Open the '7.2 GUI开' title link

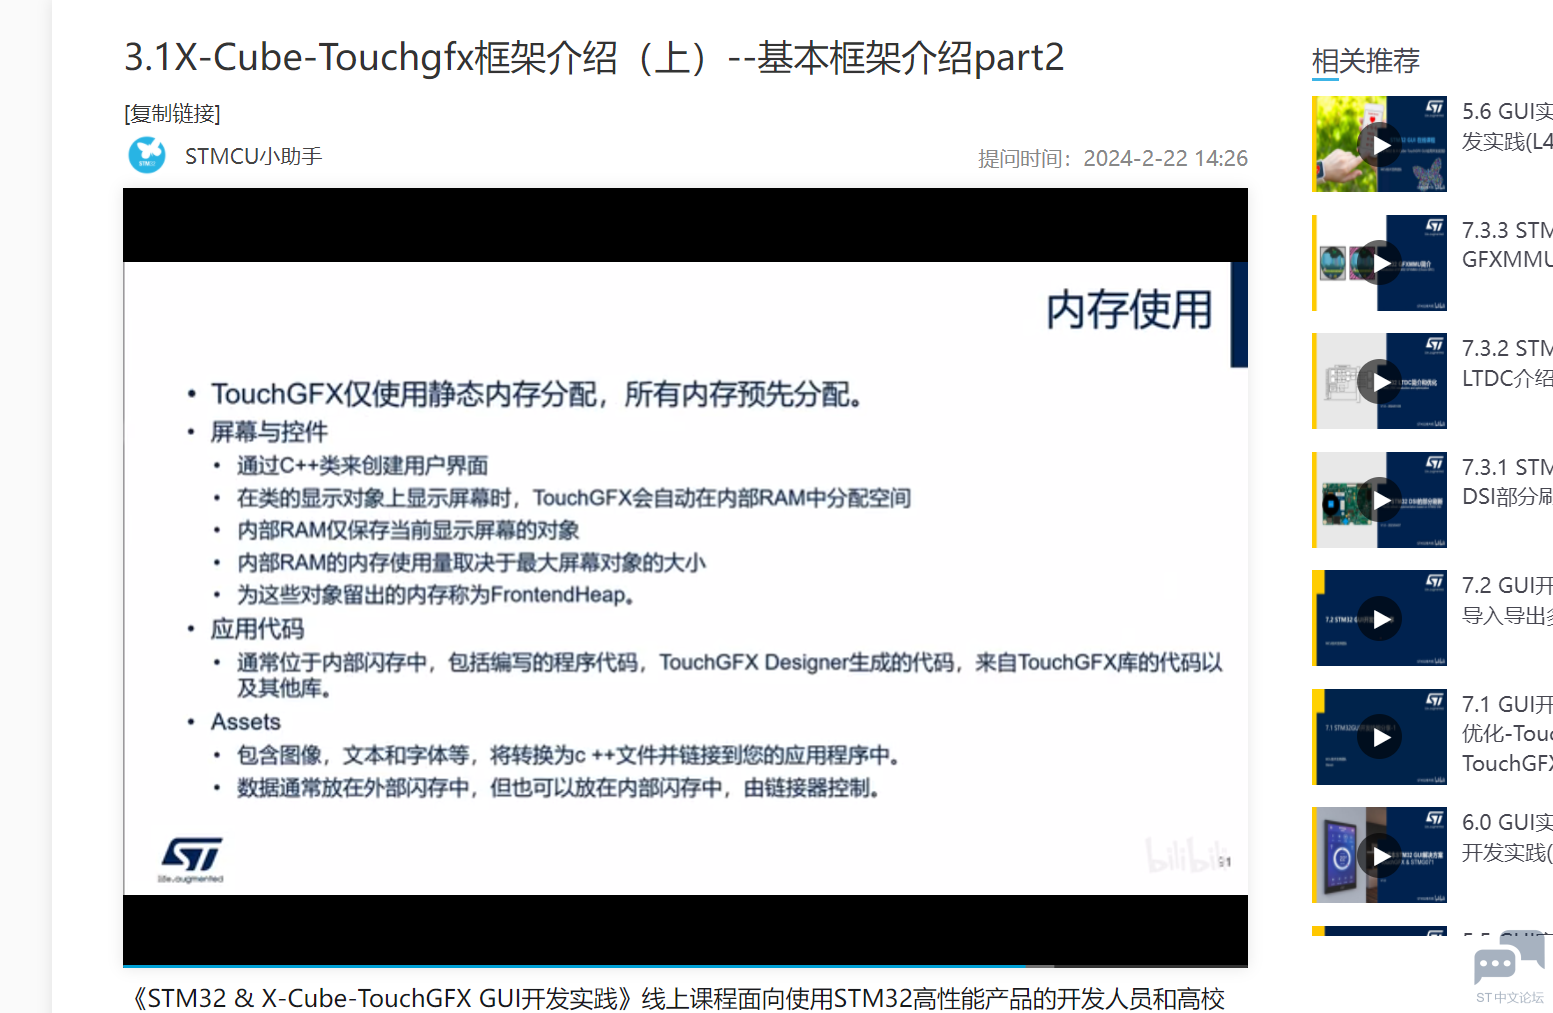1507,600
